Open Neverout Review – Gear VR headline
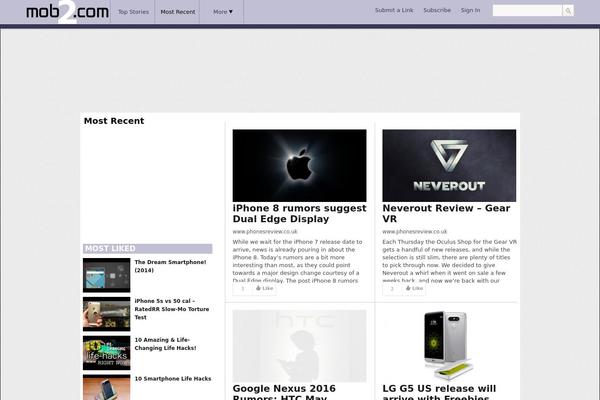 [446, 214]
